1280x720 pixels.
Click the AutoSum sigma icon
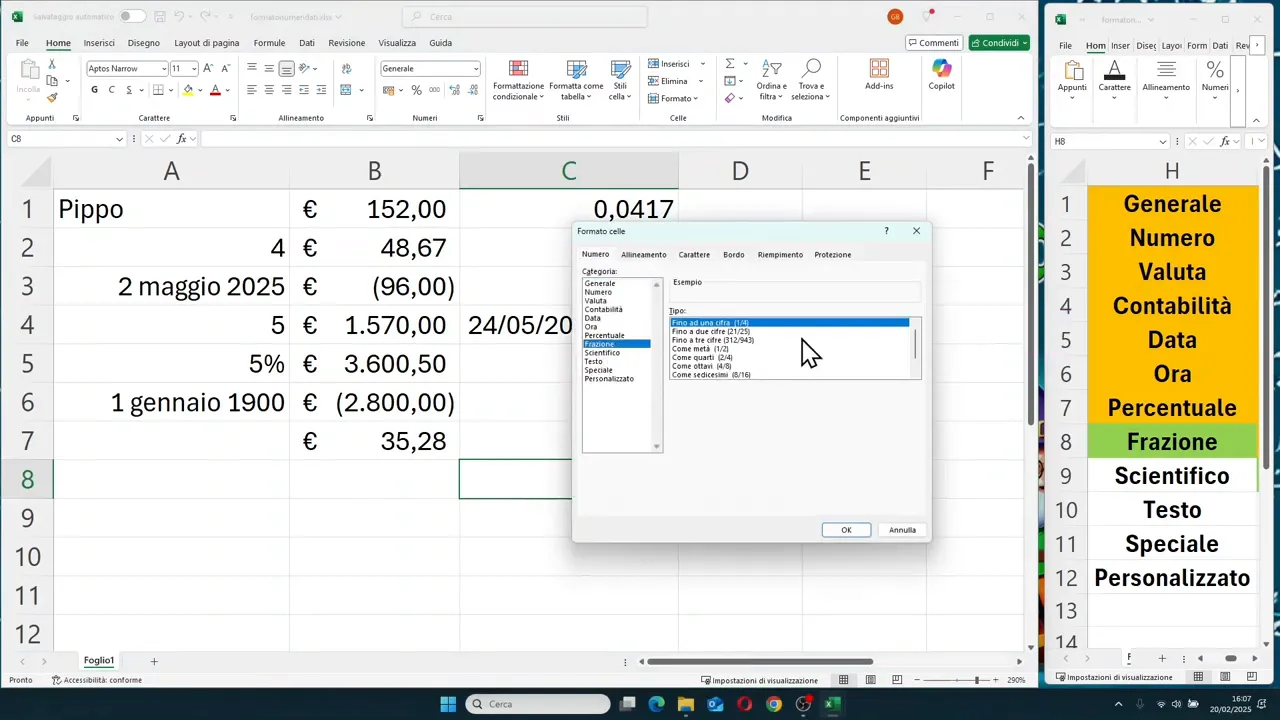(x=729, y=64)
